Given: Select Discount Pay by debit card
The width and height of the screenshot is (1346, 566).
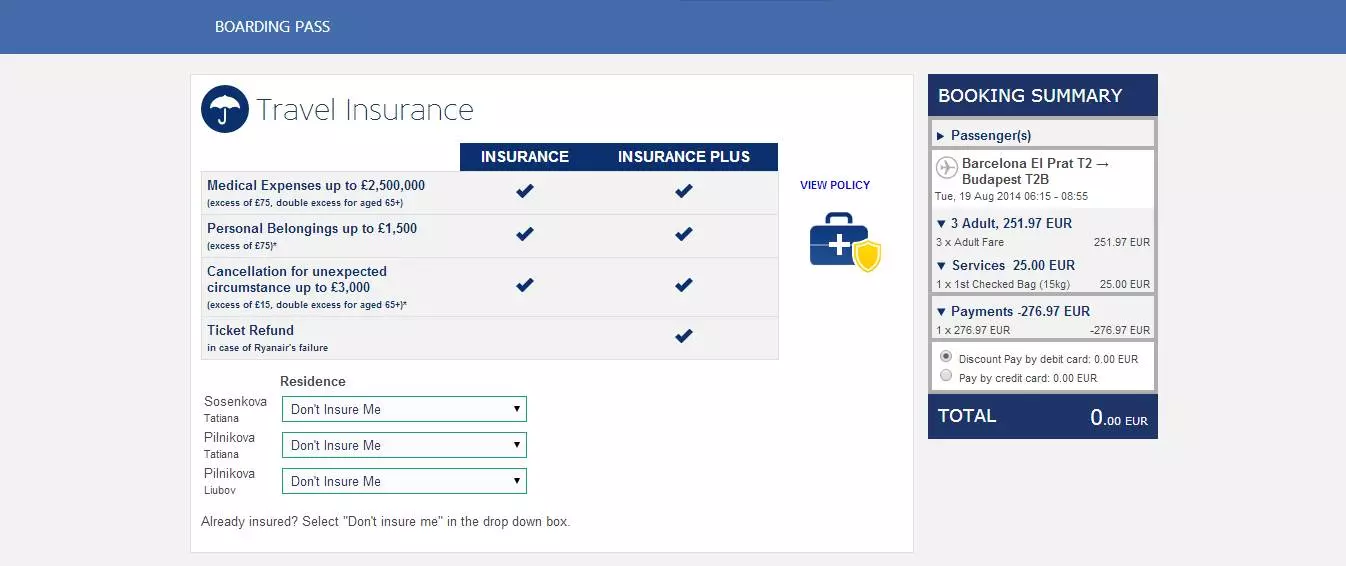Looking at the screenshot, I should click(946, 357).
